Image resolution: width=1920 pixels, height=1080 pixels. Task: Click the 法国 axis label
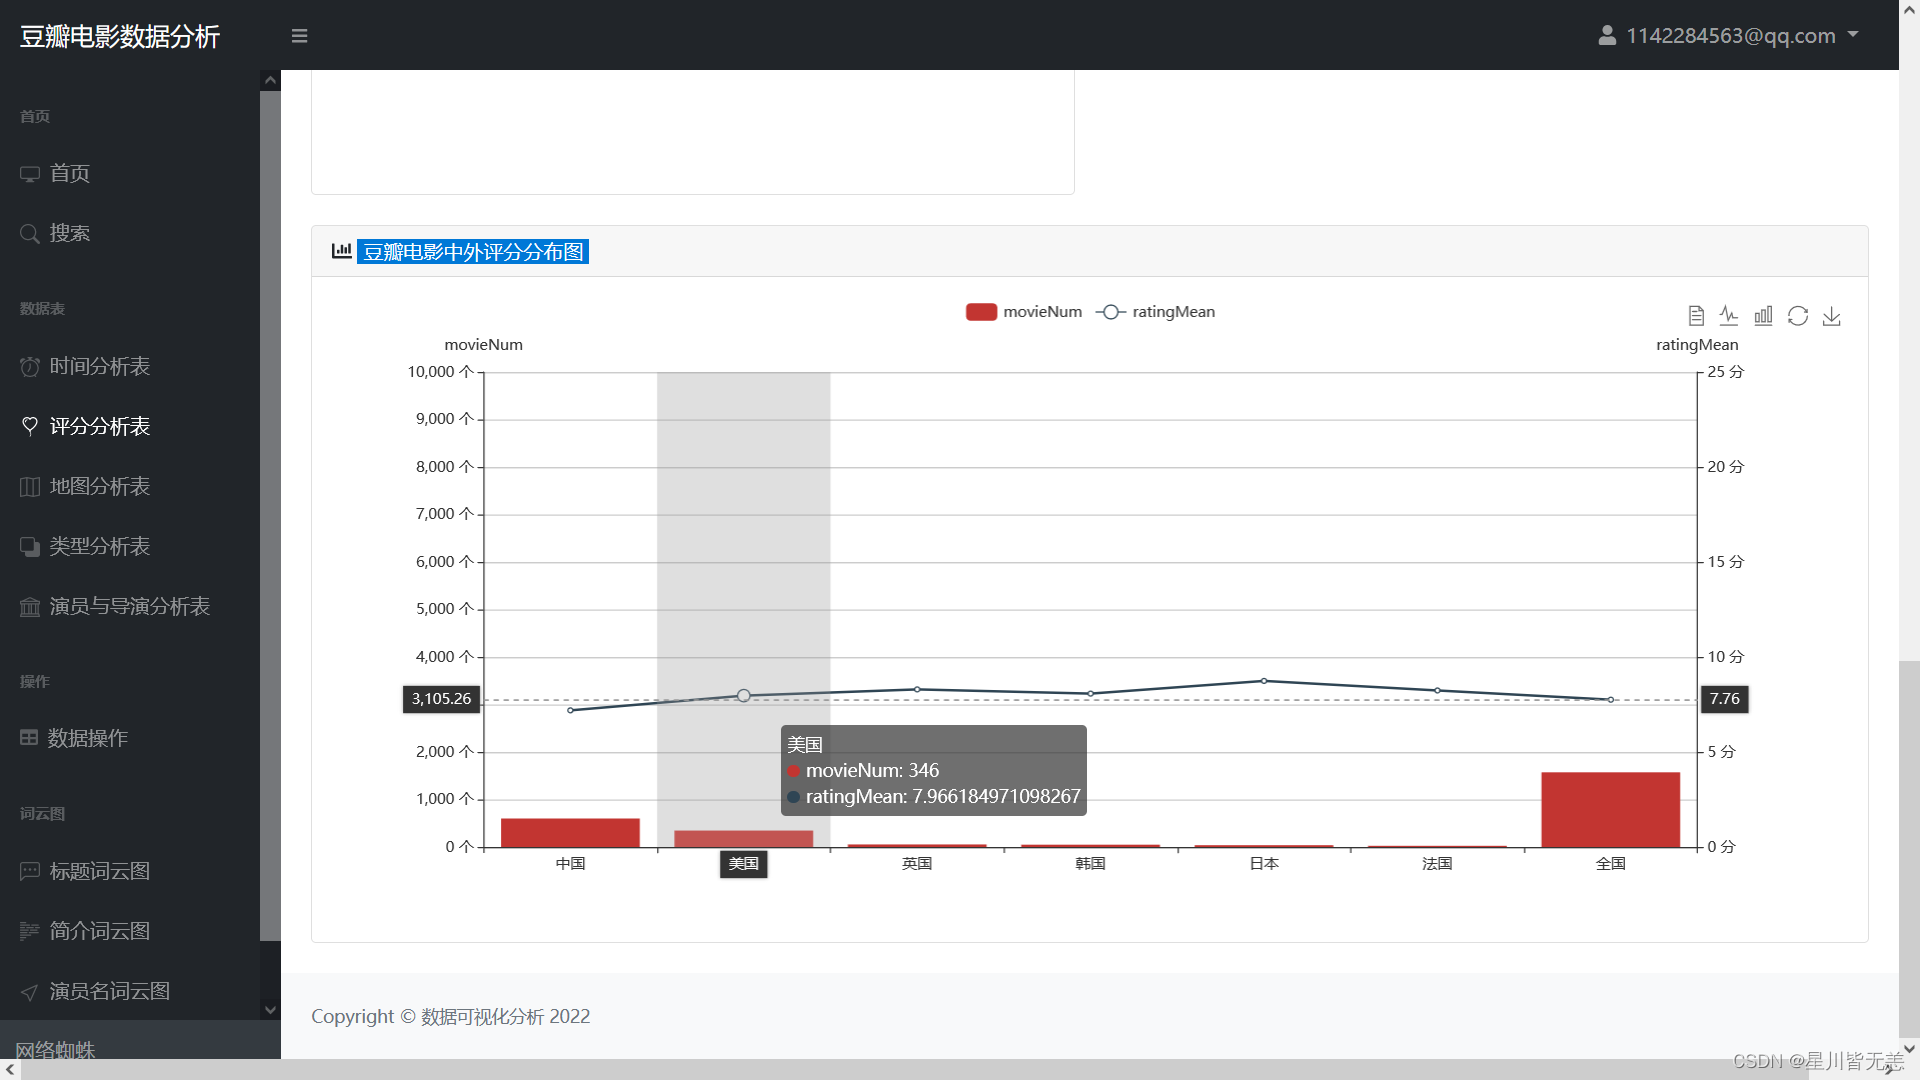click(x=1437, y=864)
